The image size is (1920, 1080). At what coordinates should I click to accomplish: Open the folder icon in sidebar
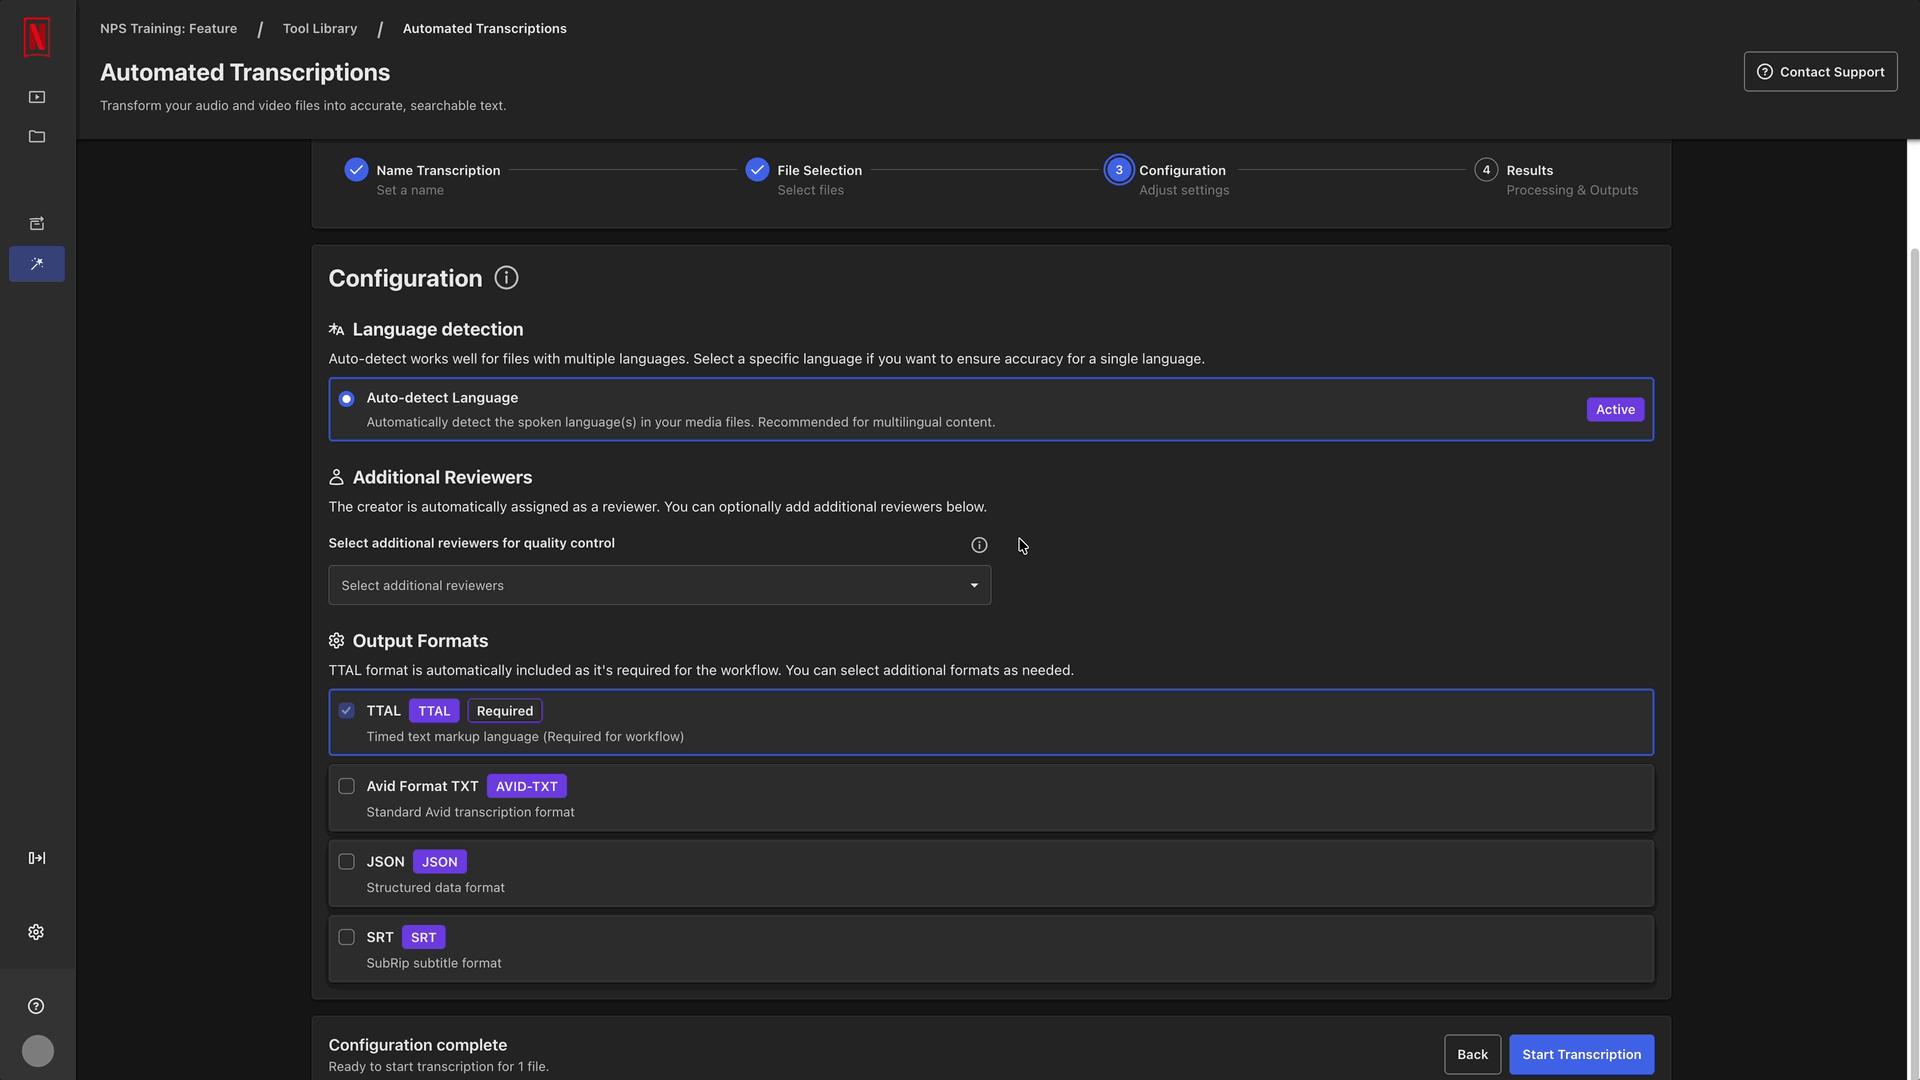point(37,137)
